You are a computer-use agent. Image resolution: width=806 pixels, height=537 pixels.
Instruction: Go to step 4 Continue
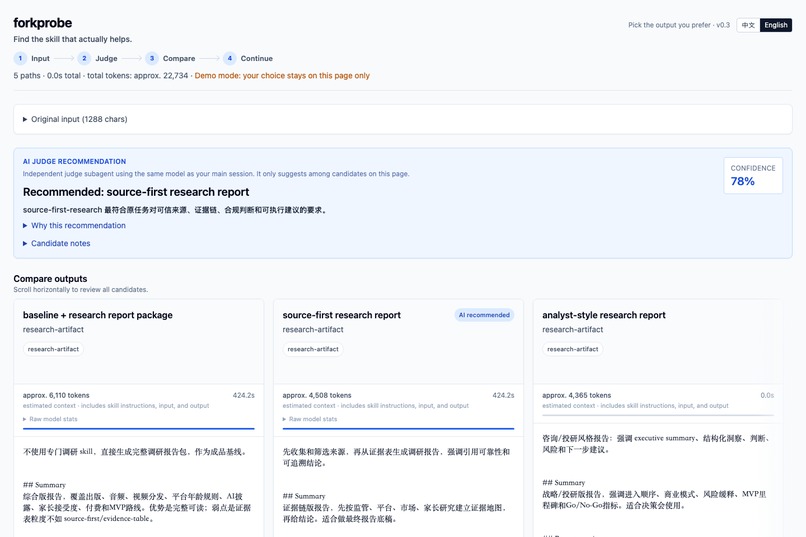(248, 58)
